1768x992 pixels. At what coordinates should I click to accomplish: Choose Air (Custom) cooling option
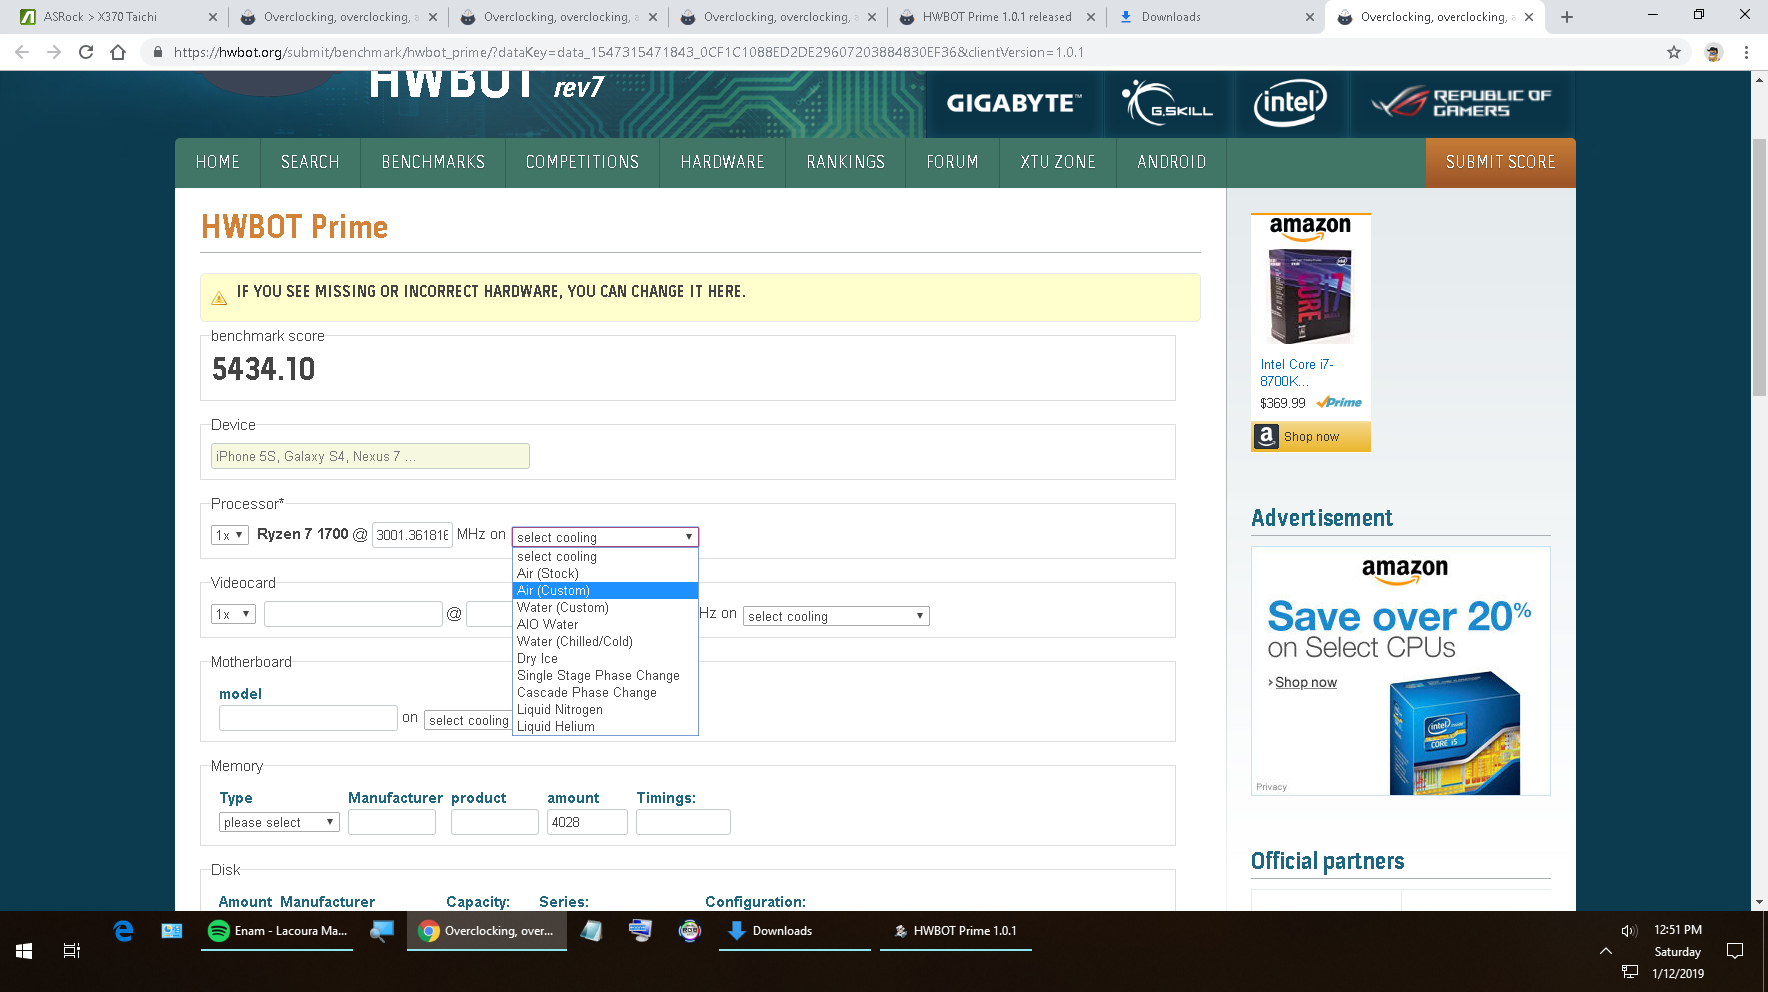[x=605, y=591]
